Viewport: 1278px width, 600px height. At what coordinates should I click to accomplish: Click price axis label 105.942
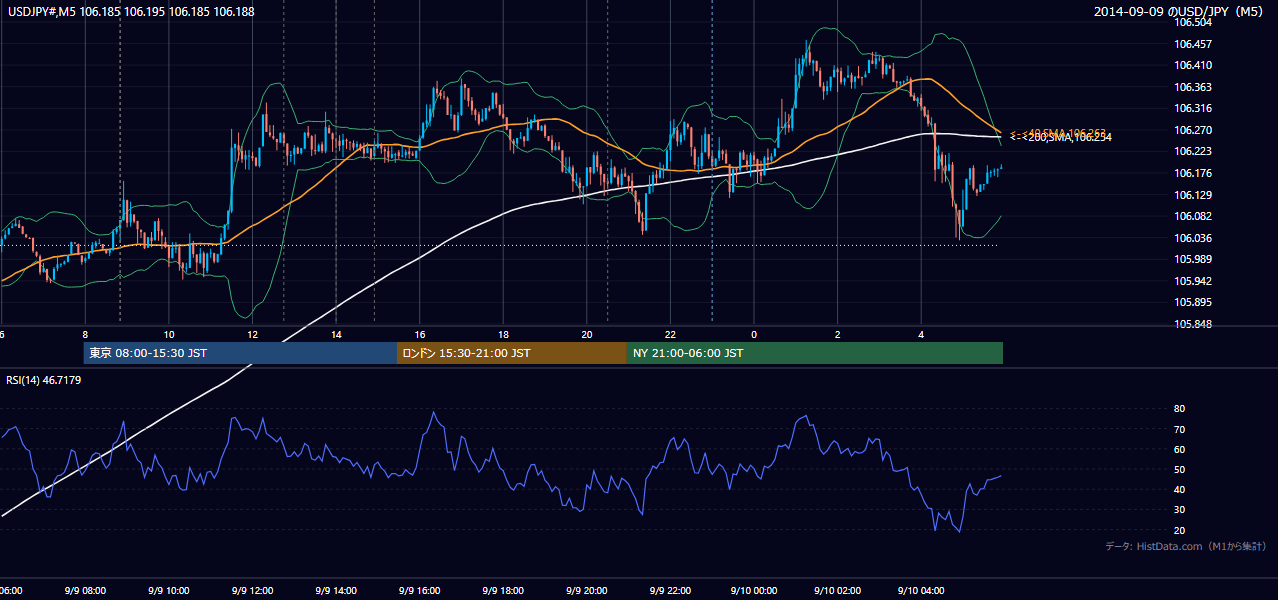(x=1192, y=281)
